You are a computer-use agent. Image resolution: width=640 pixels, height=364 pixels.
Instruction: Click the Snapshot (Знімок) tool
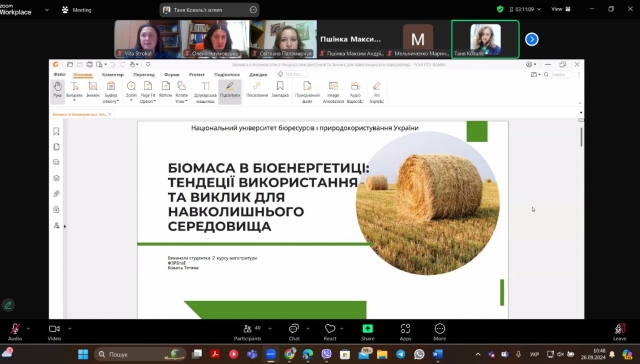93,90
